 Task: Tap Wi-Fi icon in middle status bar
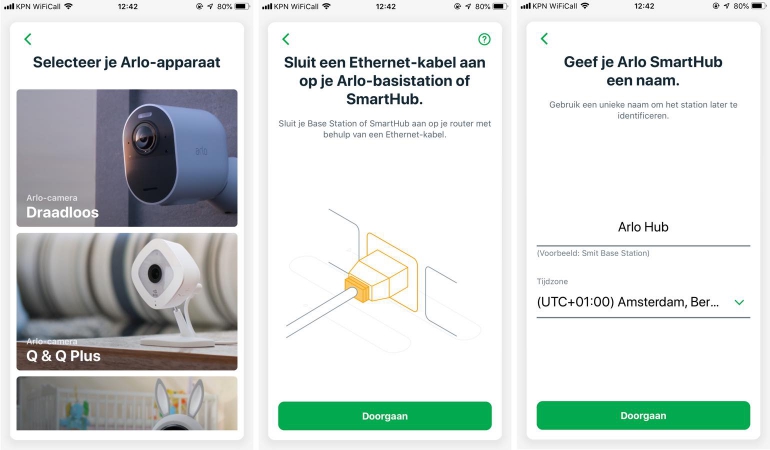(327, 6)
